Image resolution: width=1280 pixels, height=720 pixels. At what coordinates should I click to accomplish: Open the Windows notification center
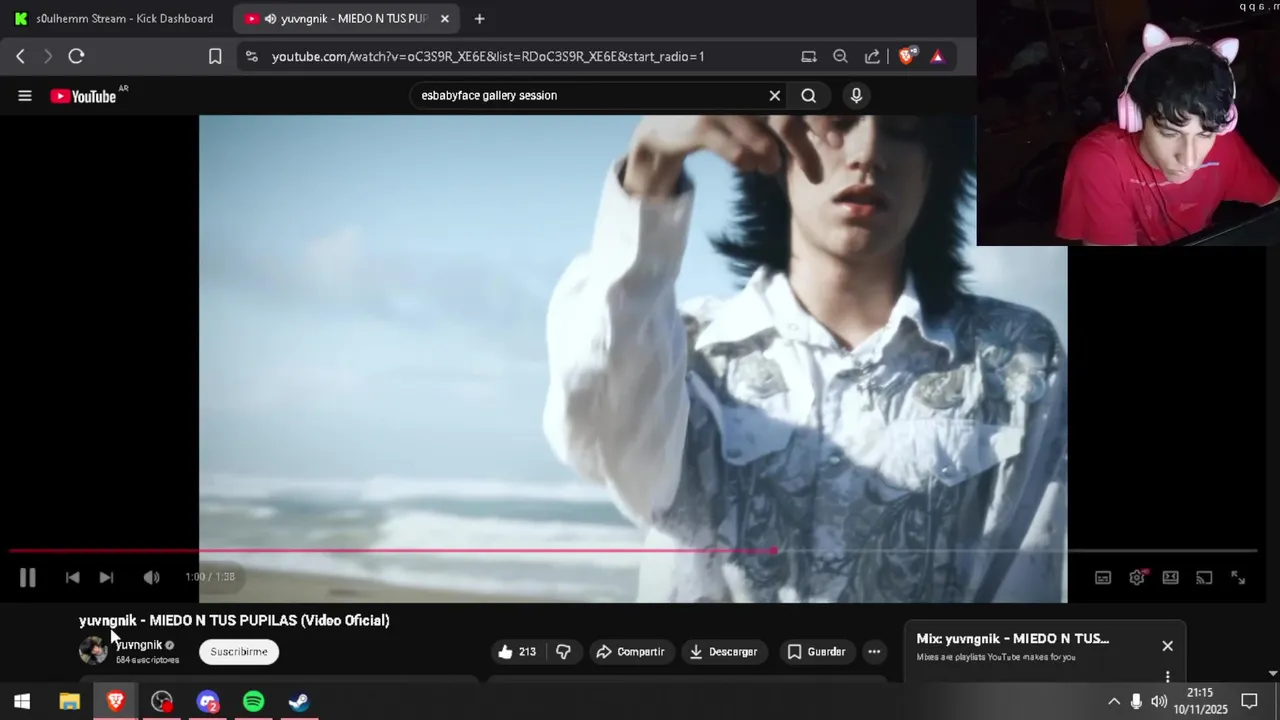click(1249, 702)
